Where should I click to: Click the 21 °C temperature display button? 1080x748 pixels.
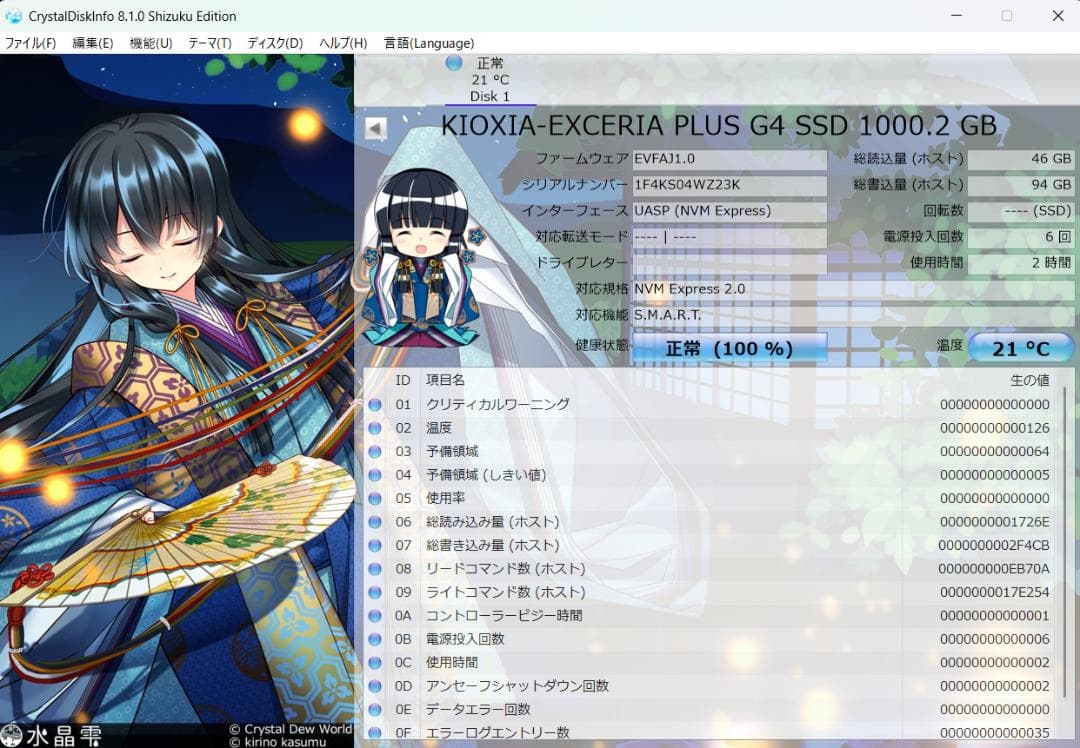click(x=1021, y=347)
